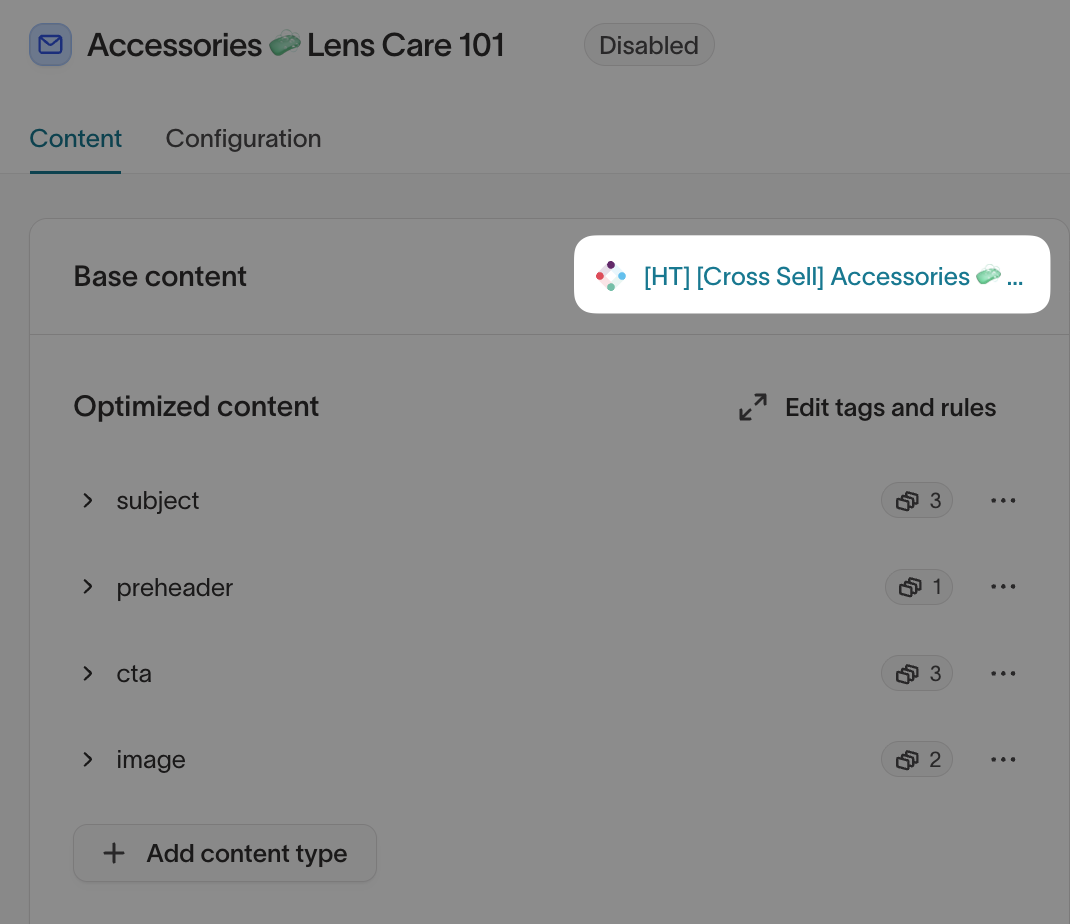Image resolution: width=1070 pixels, height=924 pixels.
Task: Click the email envelope icon beside title
Action: pos(50,45)
